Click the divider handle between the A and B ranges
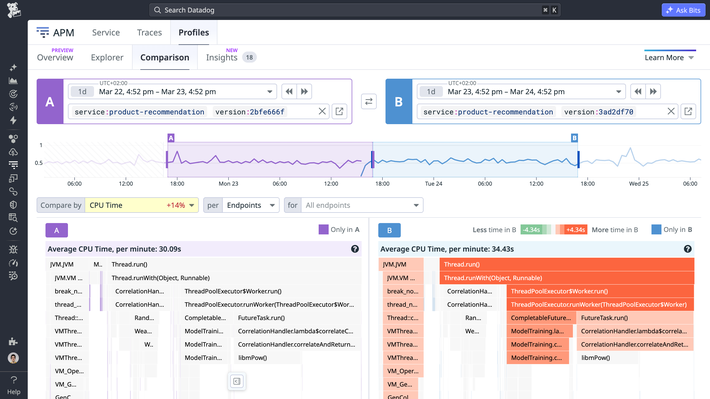The width and height of the screenshot is (710, 399). 373,159
